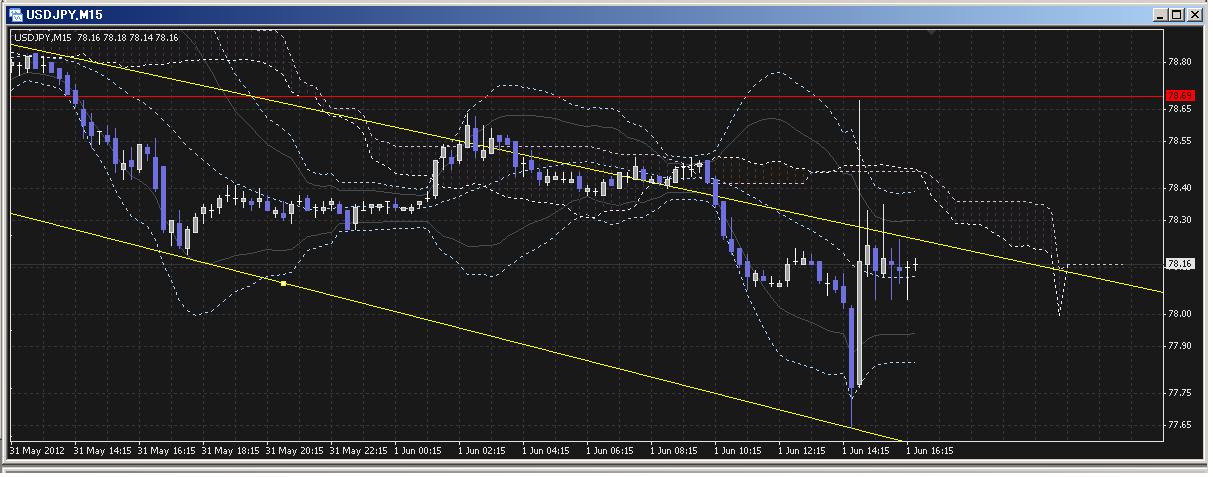Select the red 78.69 price level tag
Viewport: 1213px width, 477px height.
click(1180, 96)
